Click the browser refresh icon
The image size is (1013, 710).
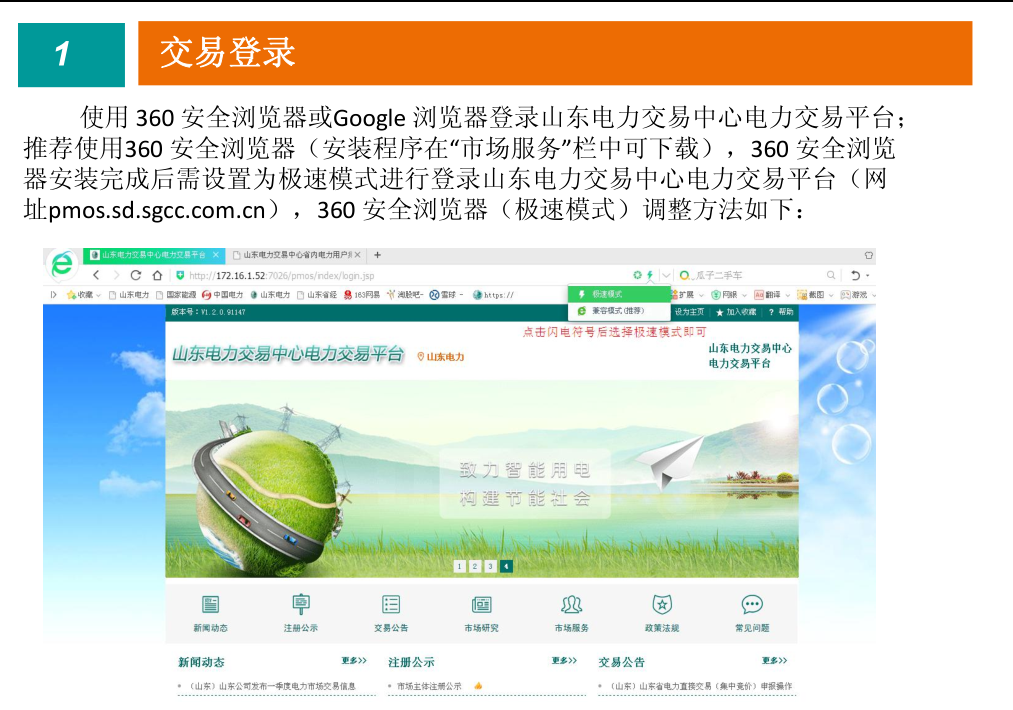coord(136,275)
